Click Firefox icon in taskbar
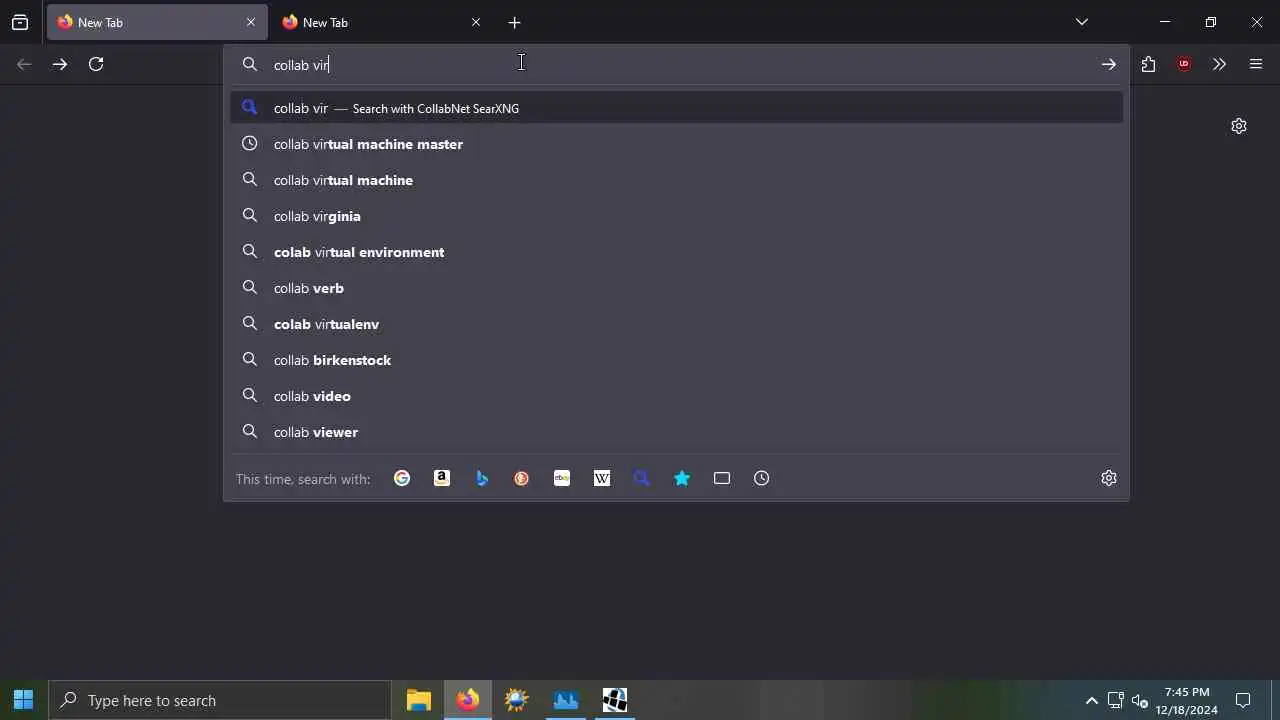Viewport: 1280px width, 720px height. 468,700
